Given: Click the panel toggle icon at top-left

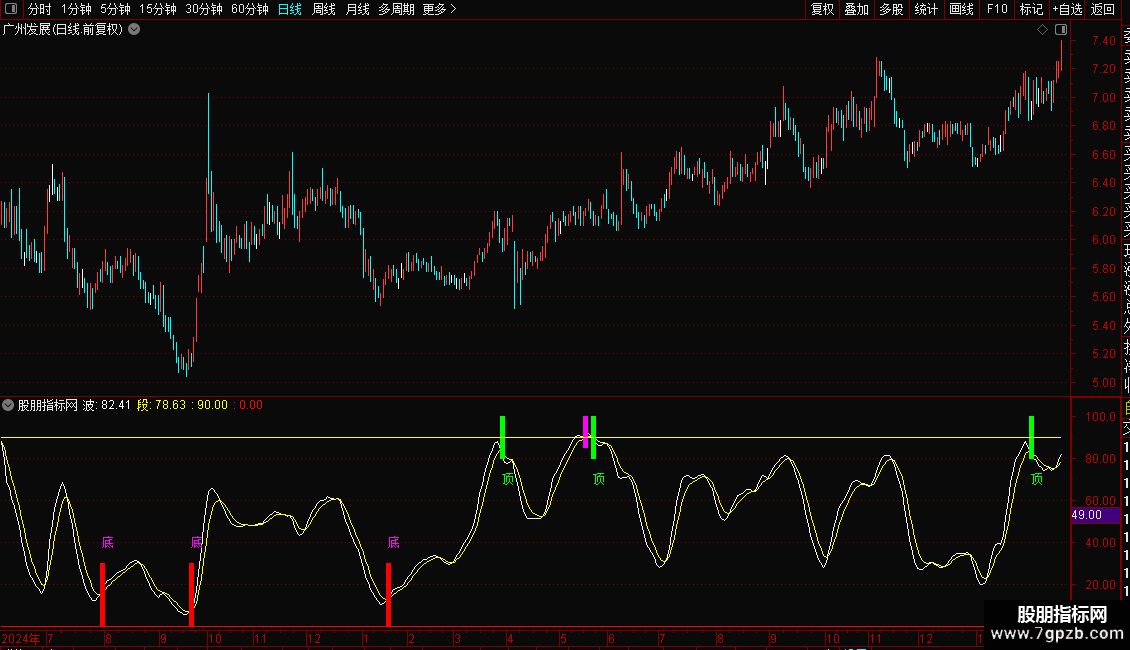Looking at the screenshot, I should coord(11,9).
